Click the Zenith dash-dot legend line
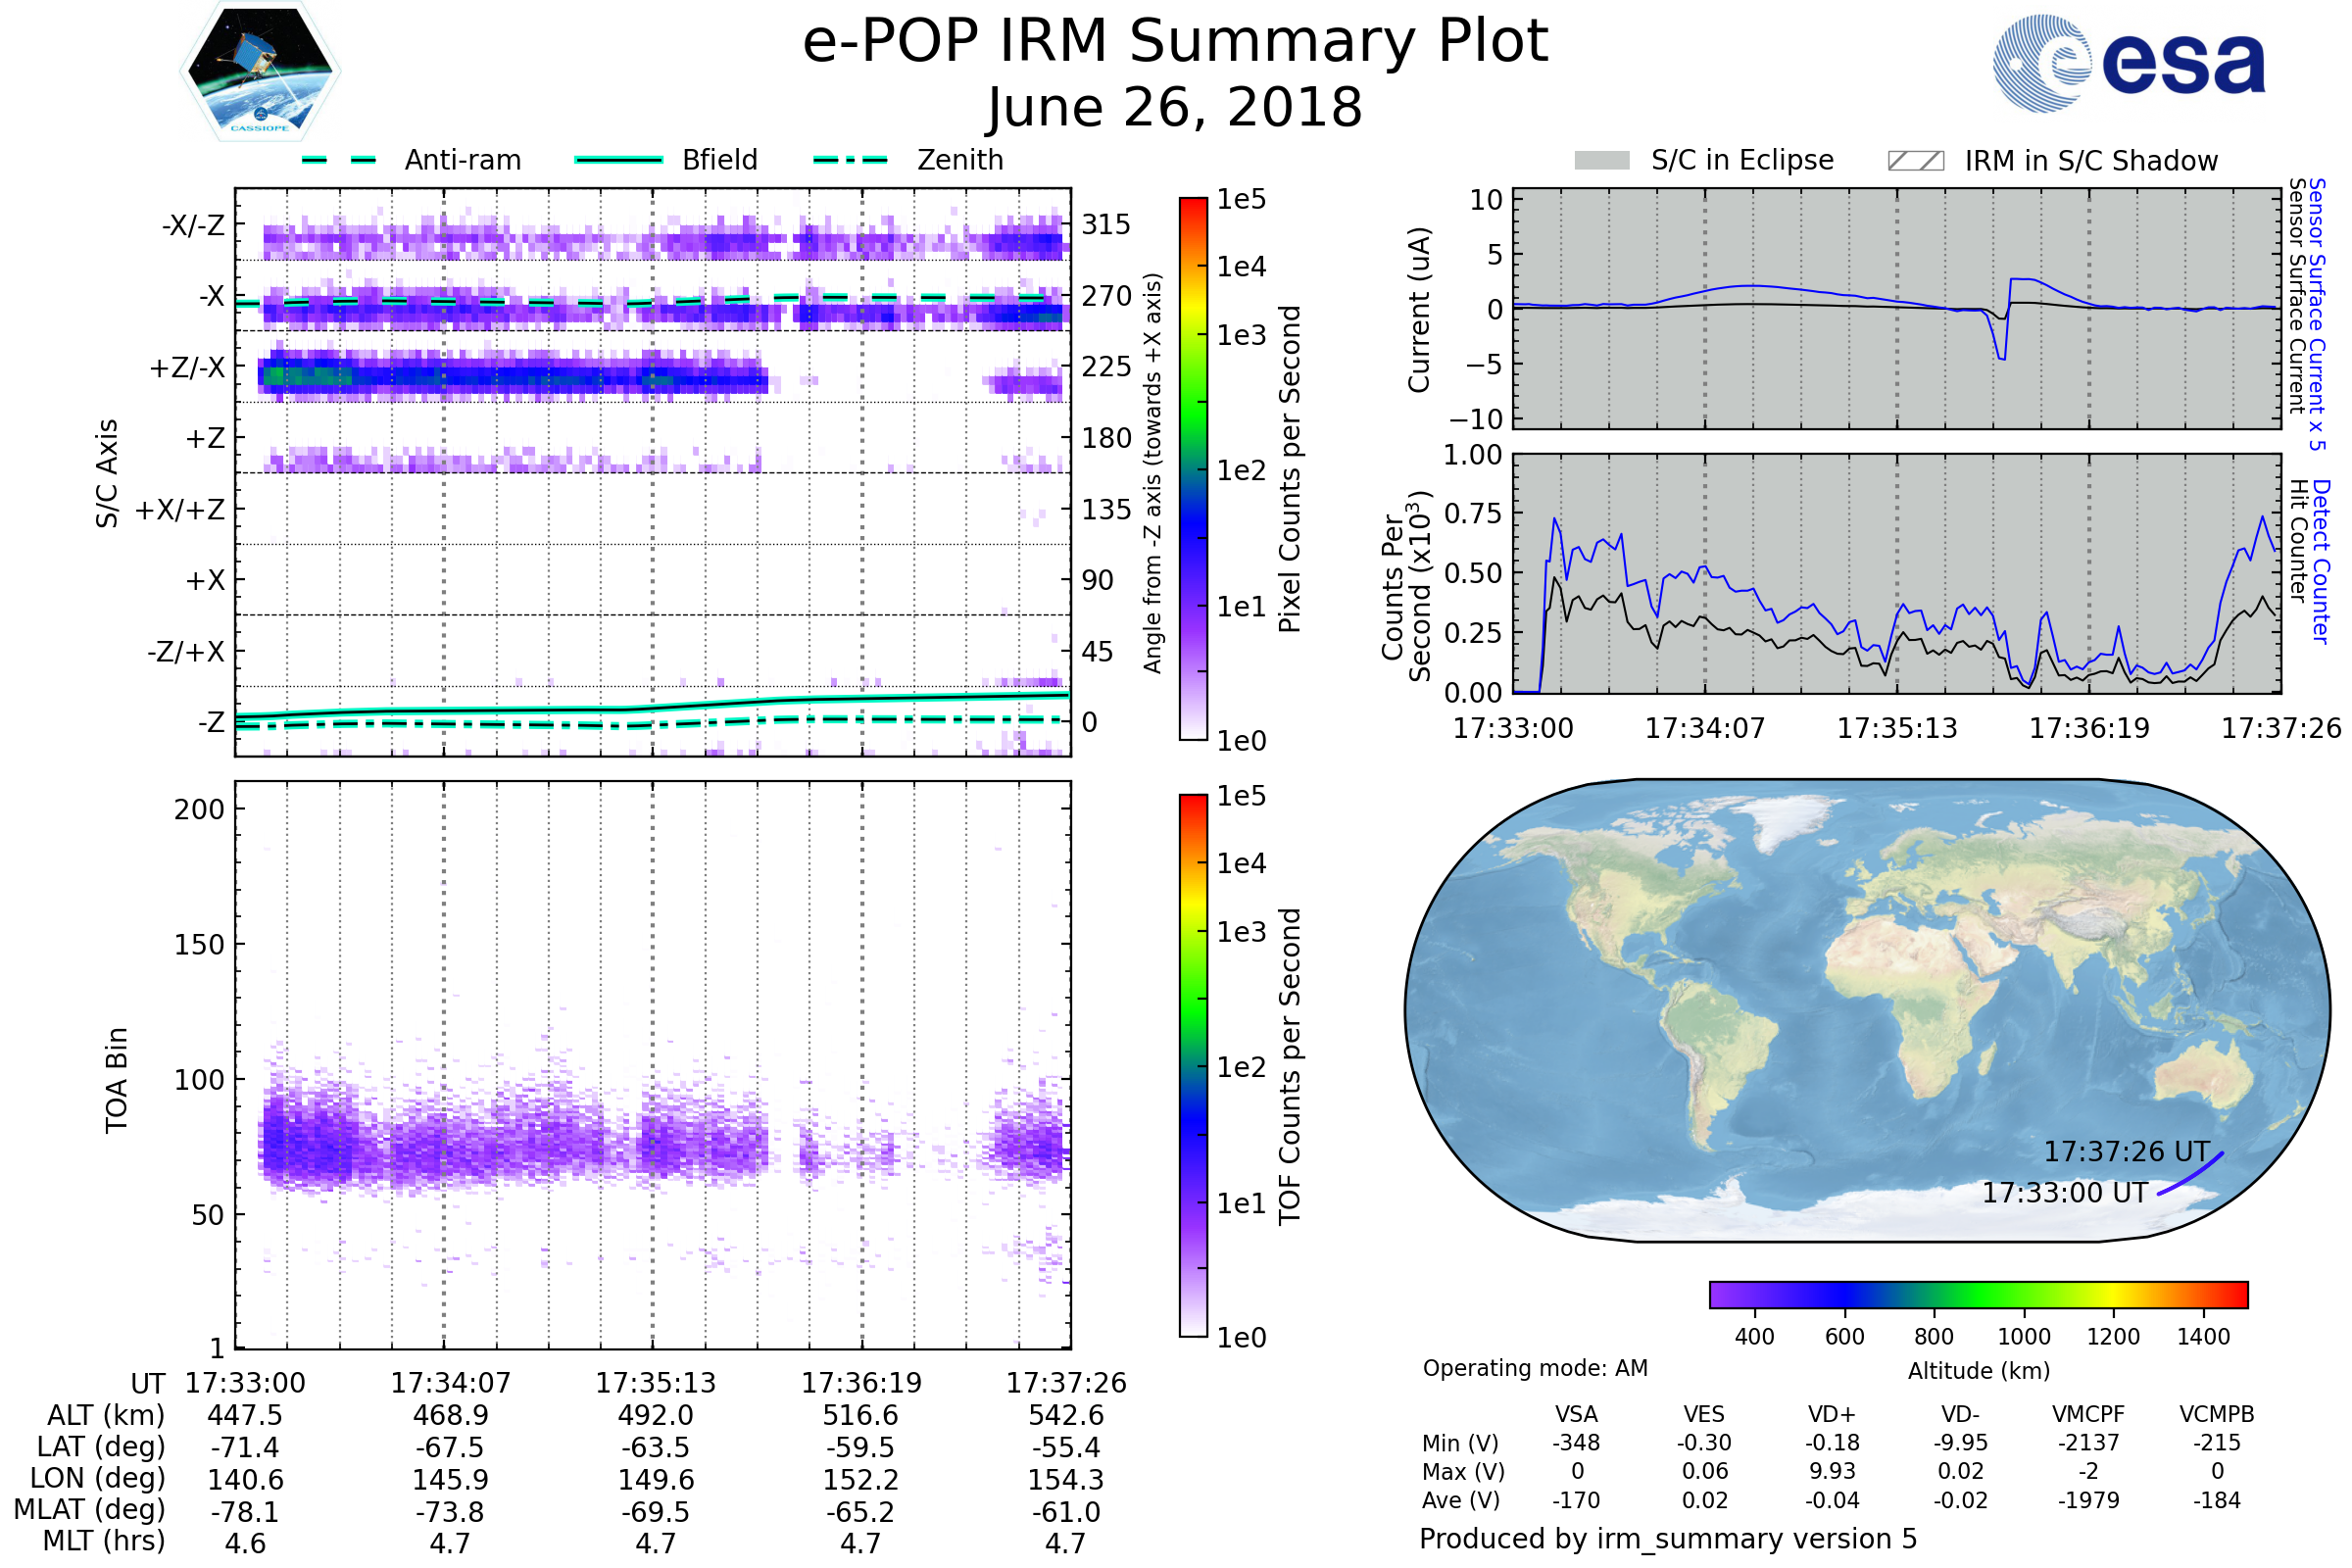Image resolution: width=2352 pixels, height=1568 pixels. tap(851, 160)
